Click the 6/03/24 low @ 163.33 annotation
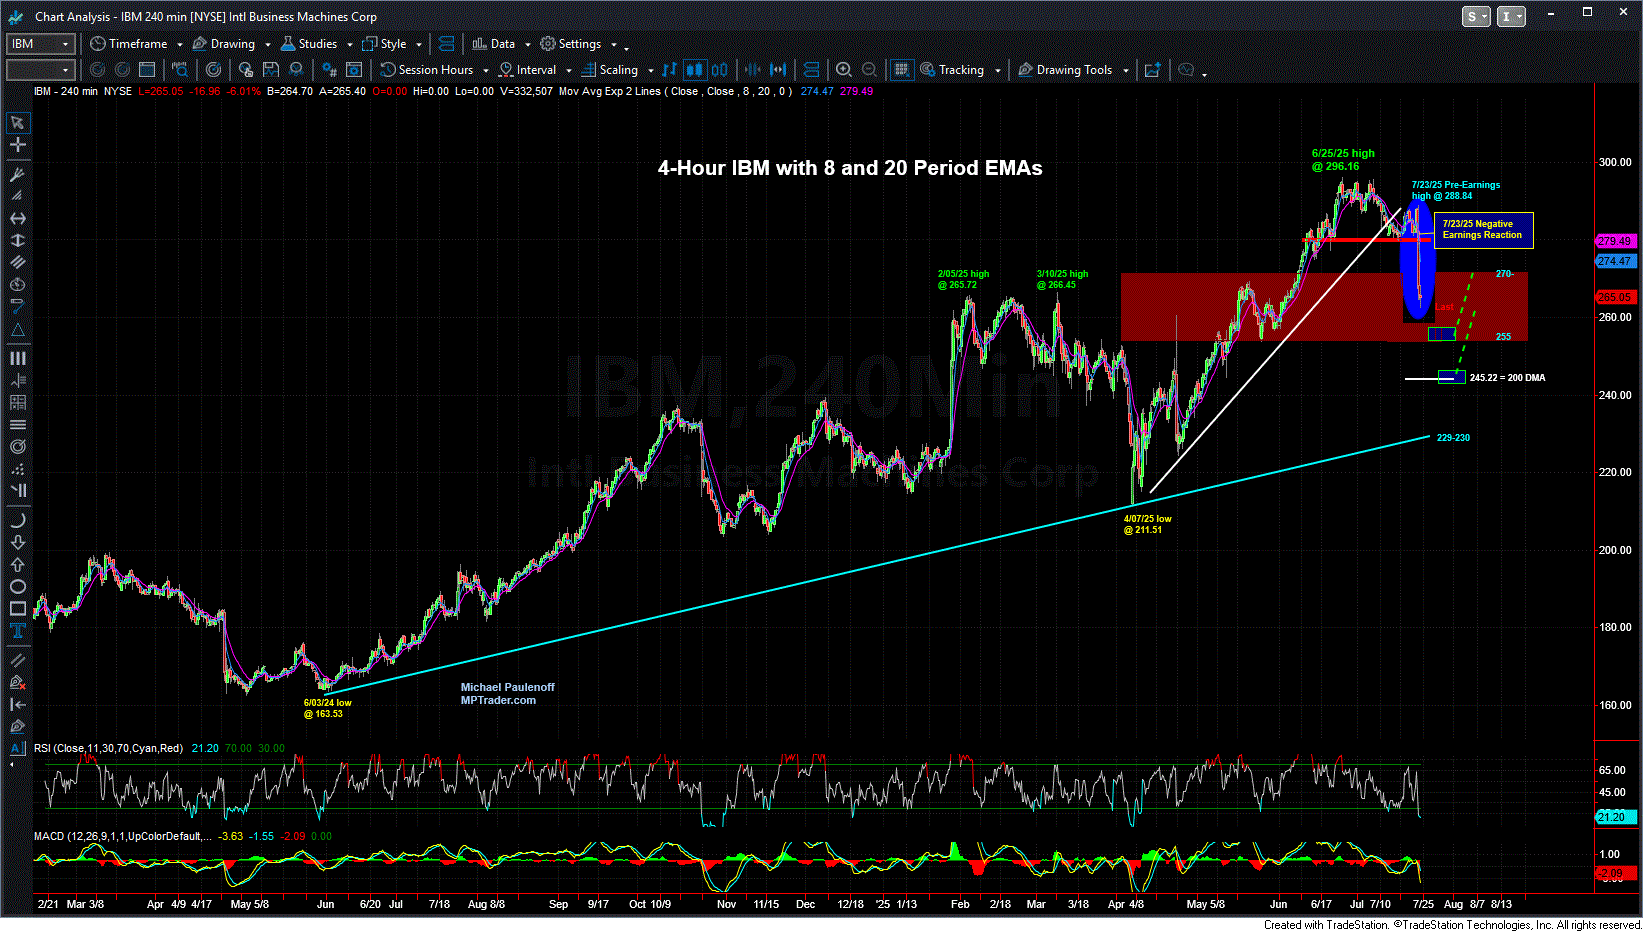Viewport: 1643px width, 931px height. (328, 708)
